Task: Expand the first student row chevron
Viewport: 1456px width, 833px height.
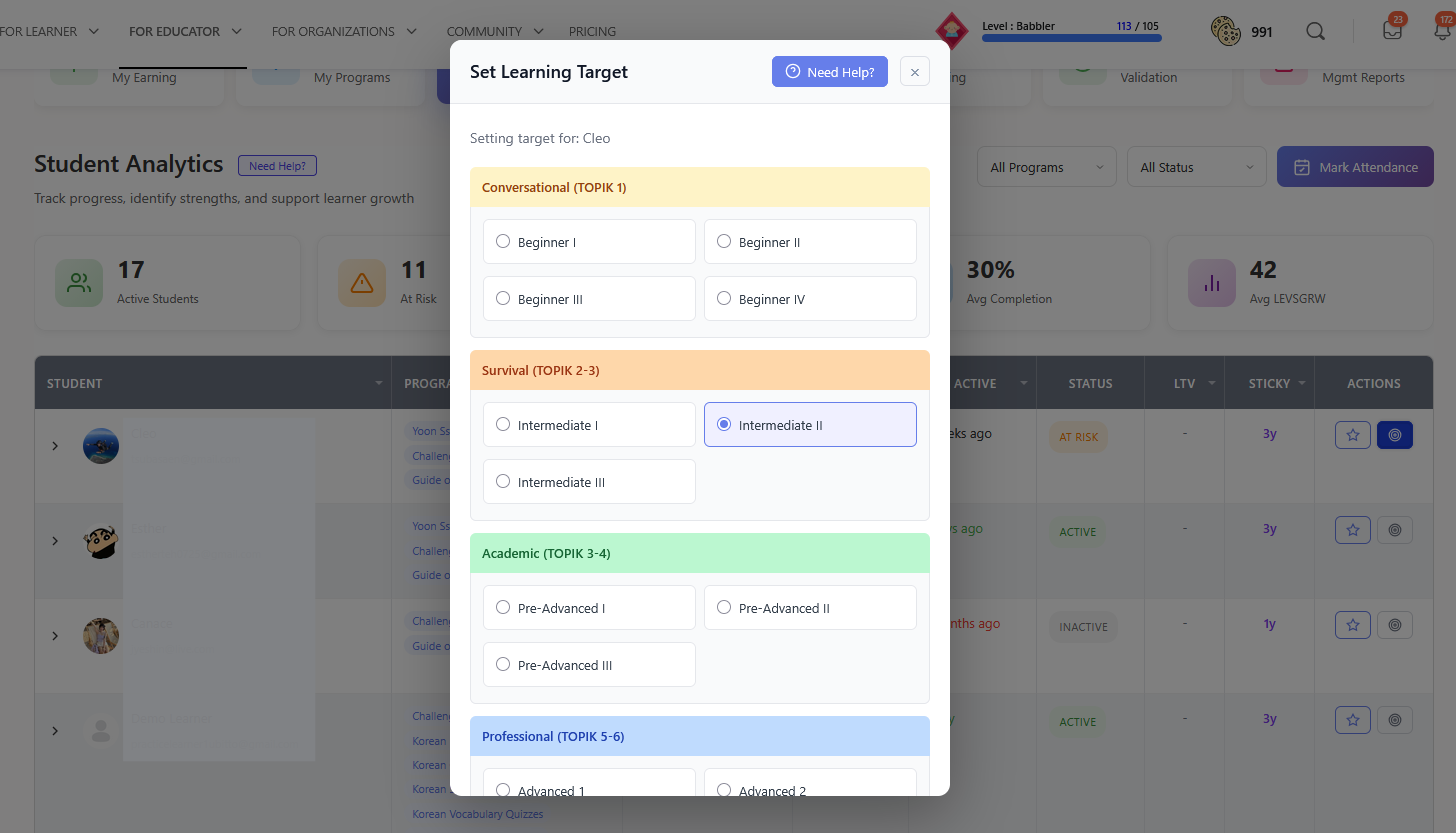Action: point(55,445)
